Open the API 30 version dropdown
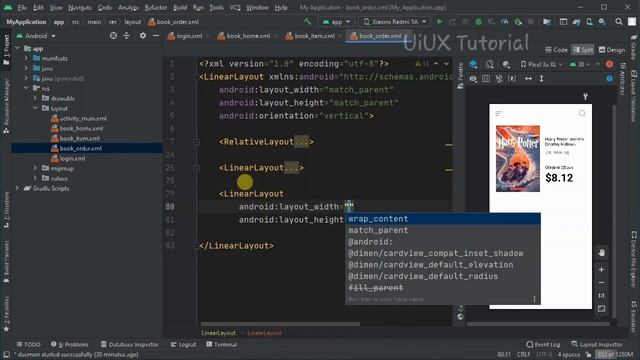The image size is (640, 360). point(580,64)
